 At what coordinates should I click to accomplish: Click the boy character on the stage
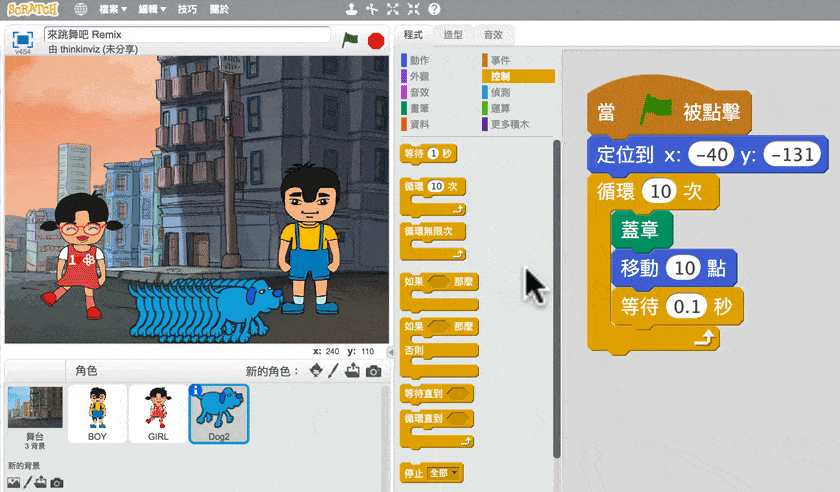(310, 238)
